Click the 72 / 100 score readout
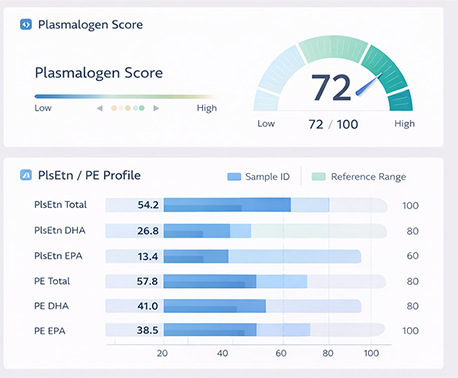This screenshot has height=378, width=458. 333,124
